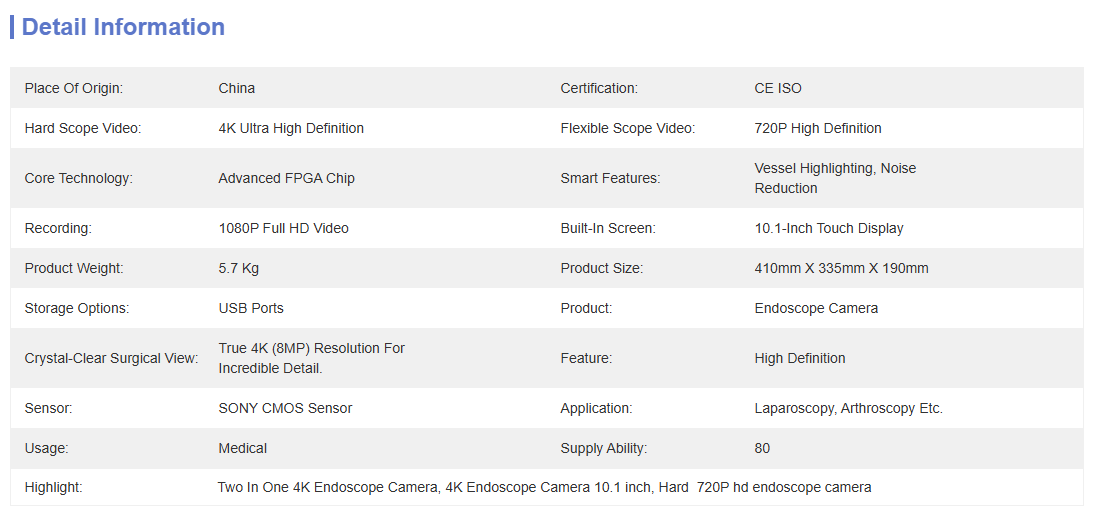The image size is (1096, 511).
Task: Select the Supply Ability value 80
Action: click(x=763, y=448)
